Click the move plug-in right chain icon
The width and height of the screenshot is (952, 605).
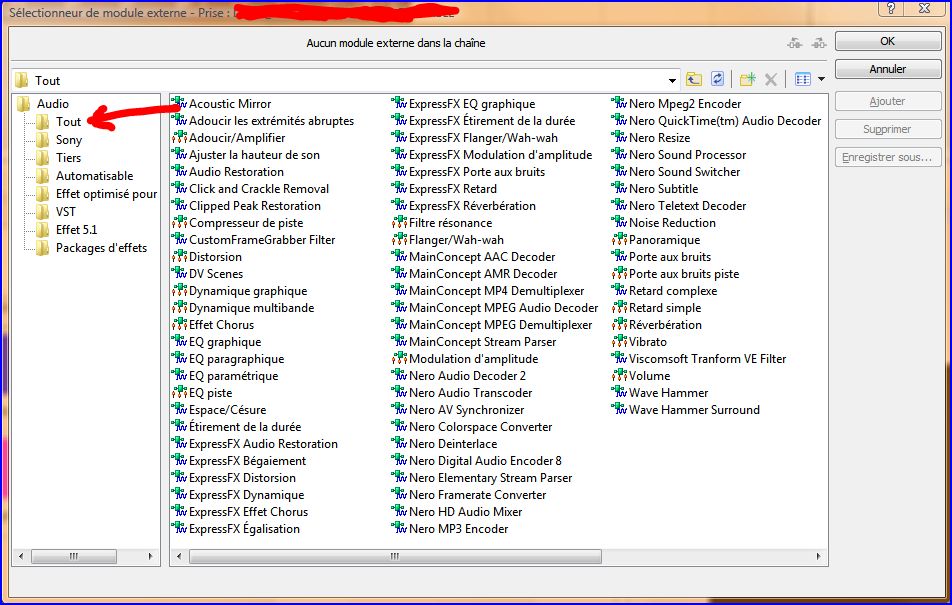tap(820, 43)
